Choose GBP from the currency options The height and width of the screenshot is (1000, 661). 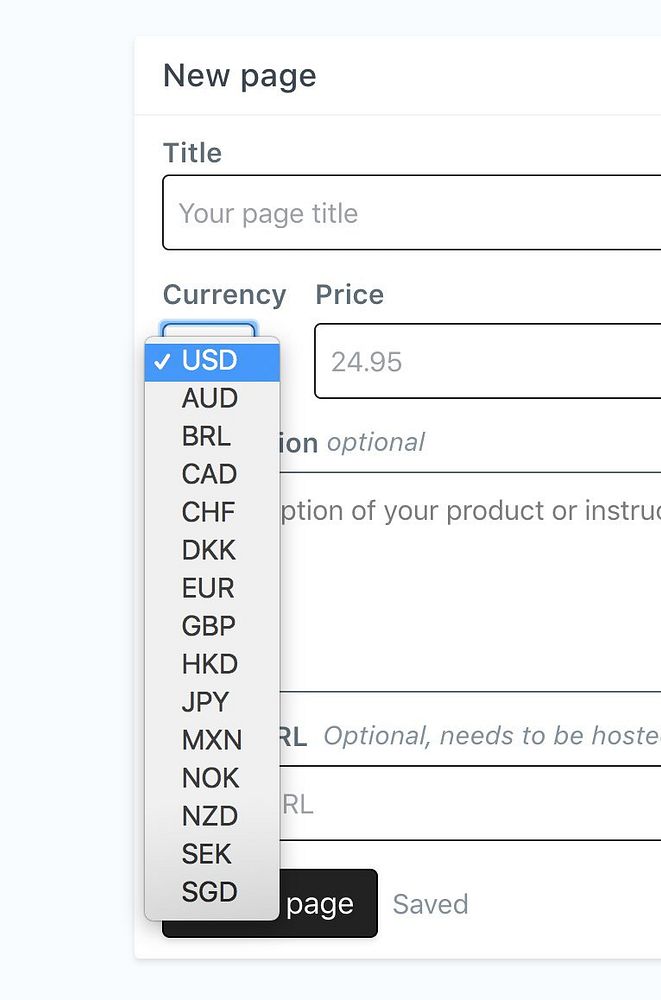(x=209, y=626)
